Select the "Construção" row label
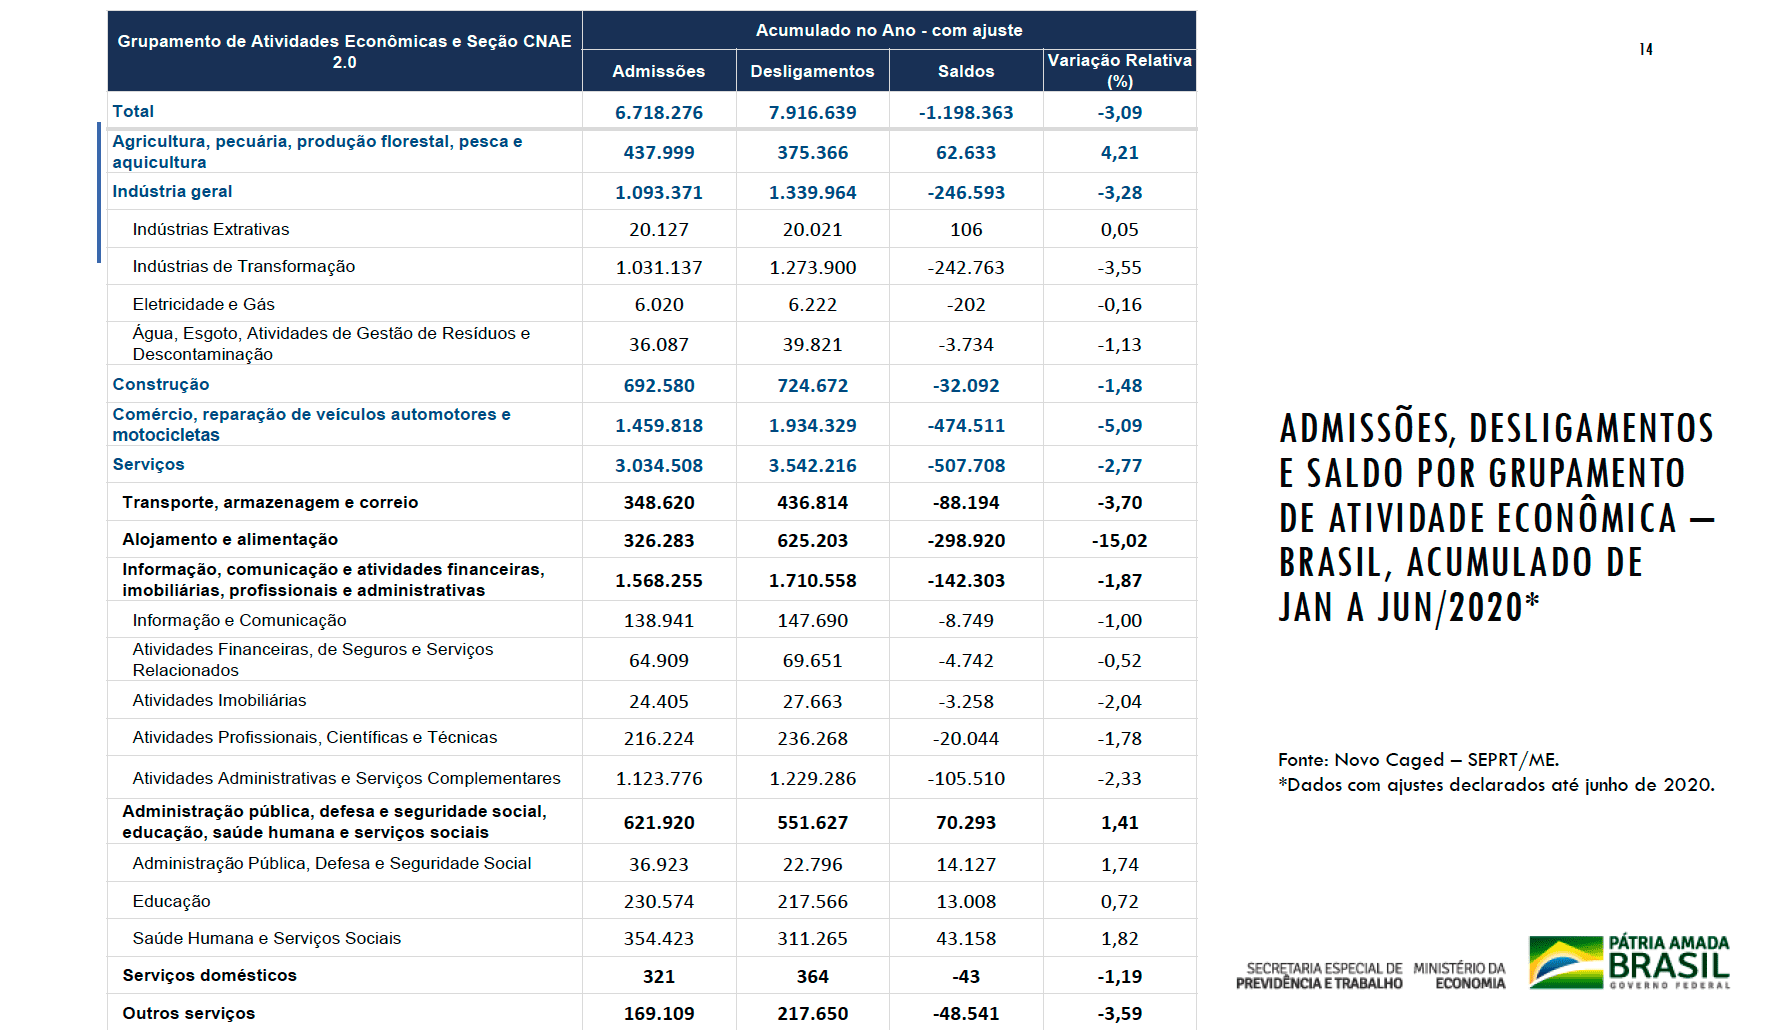This screenshot has width=1788, height=1030. click(161, 384)
